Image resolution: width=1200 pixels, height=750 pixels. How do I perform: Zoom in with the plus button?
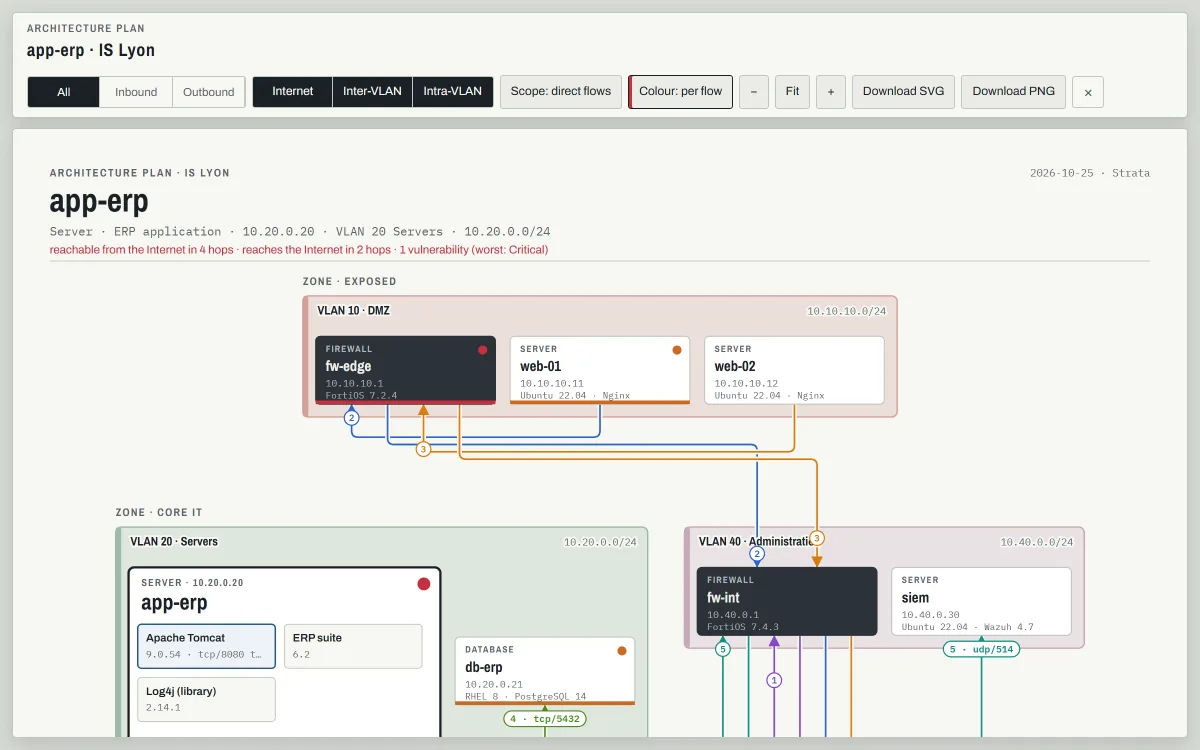(831, 91)
